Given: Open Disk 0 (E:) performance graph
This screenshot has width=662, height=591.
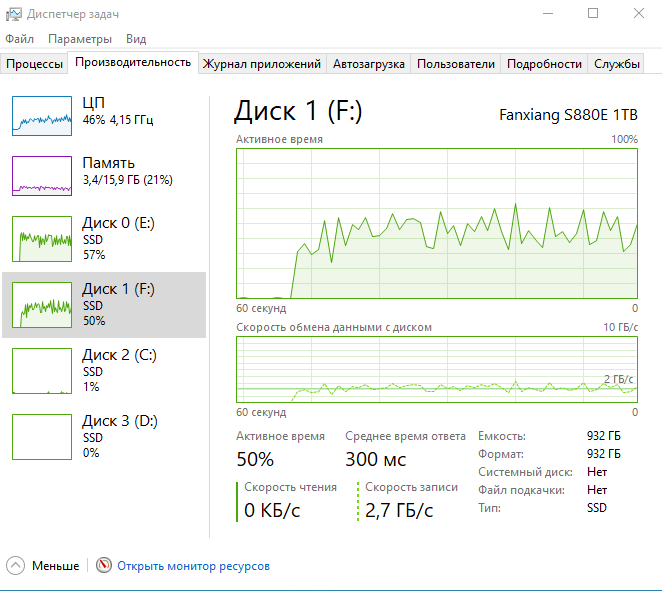Looking at the screenshot, I should point(42,240).
